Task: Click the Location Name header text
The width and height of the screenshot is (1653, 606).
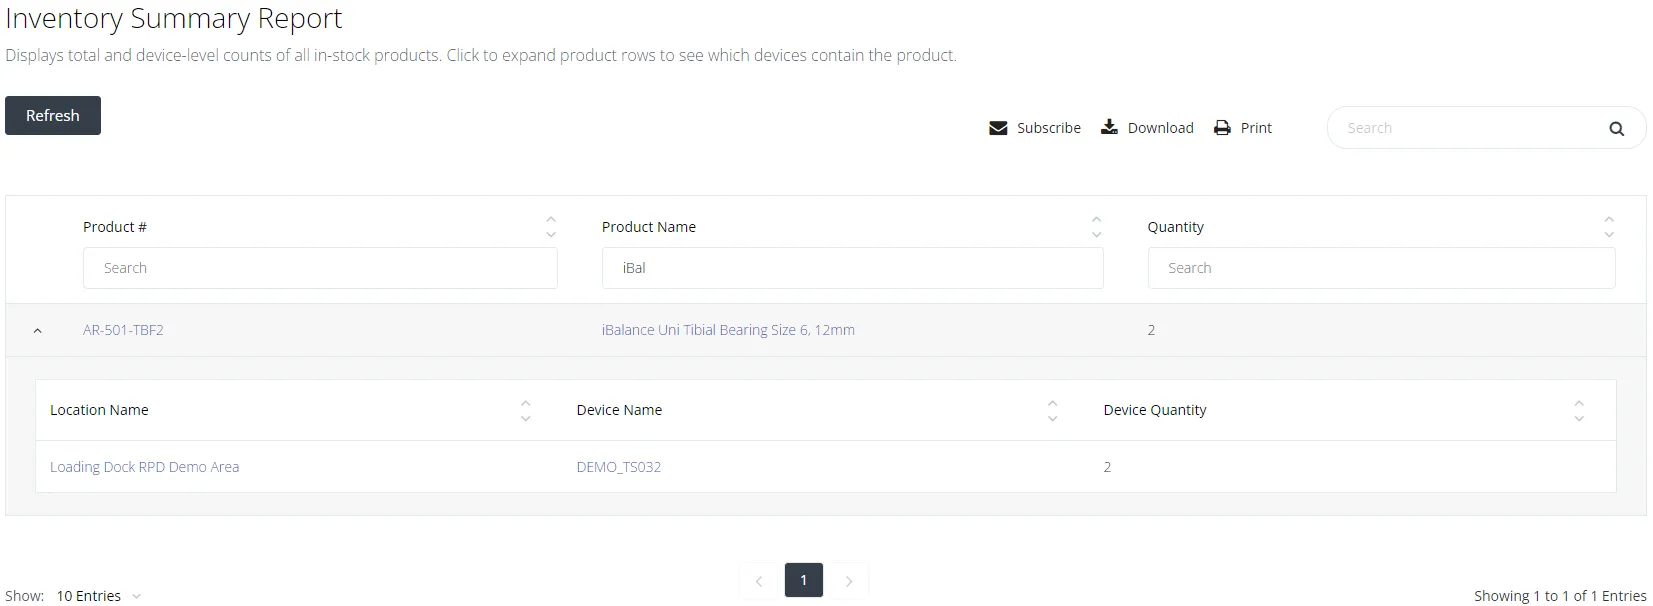Action: click(99, 410)
